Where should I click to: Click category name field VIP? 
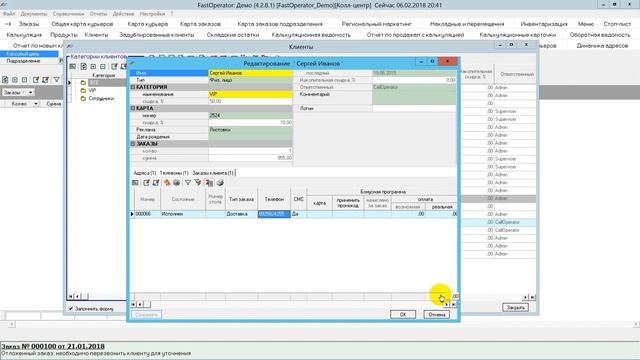(250, 94)
